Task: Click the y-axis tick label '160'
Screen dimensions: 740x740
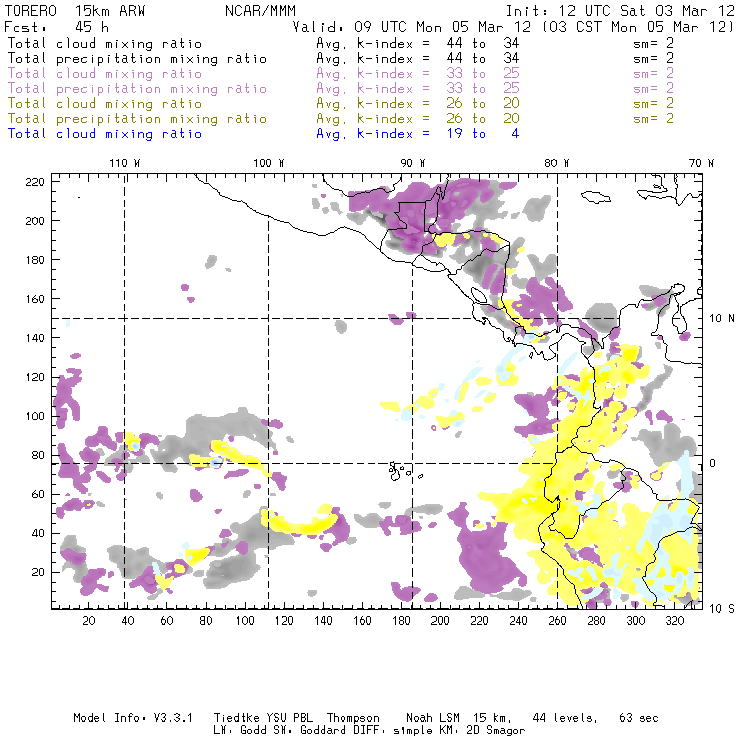Action: click(x=35, y=299)
